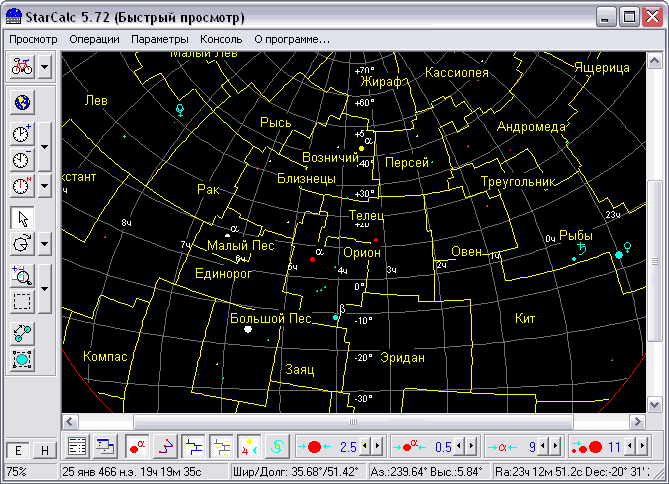This screenshot has height=484, width=669.
Task: Click star-name magnitude icon showing 0.5
Action: point(409,447)
